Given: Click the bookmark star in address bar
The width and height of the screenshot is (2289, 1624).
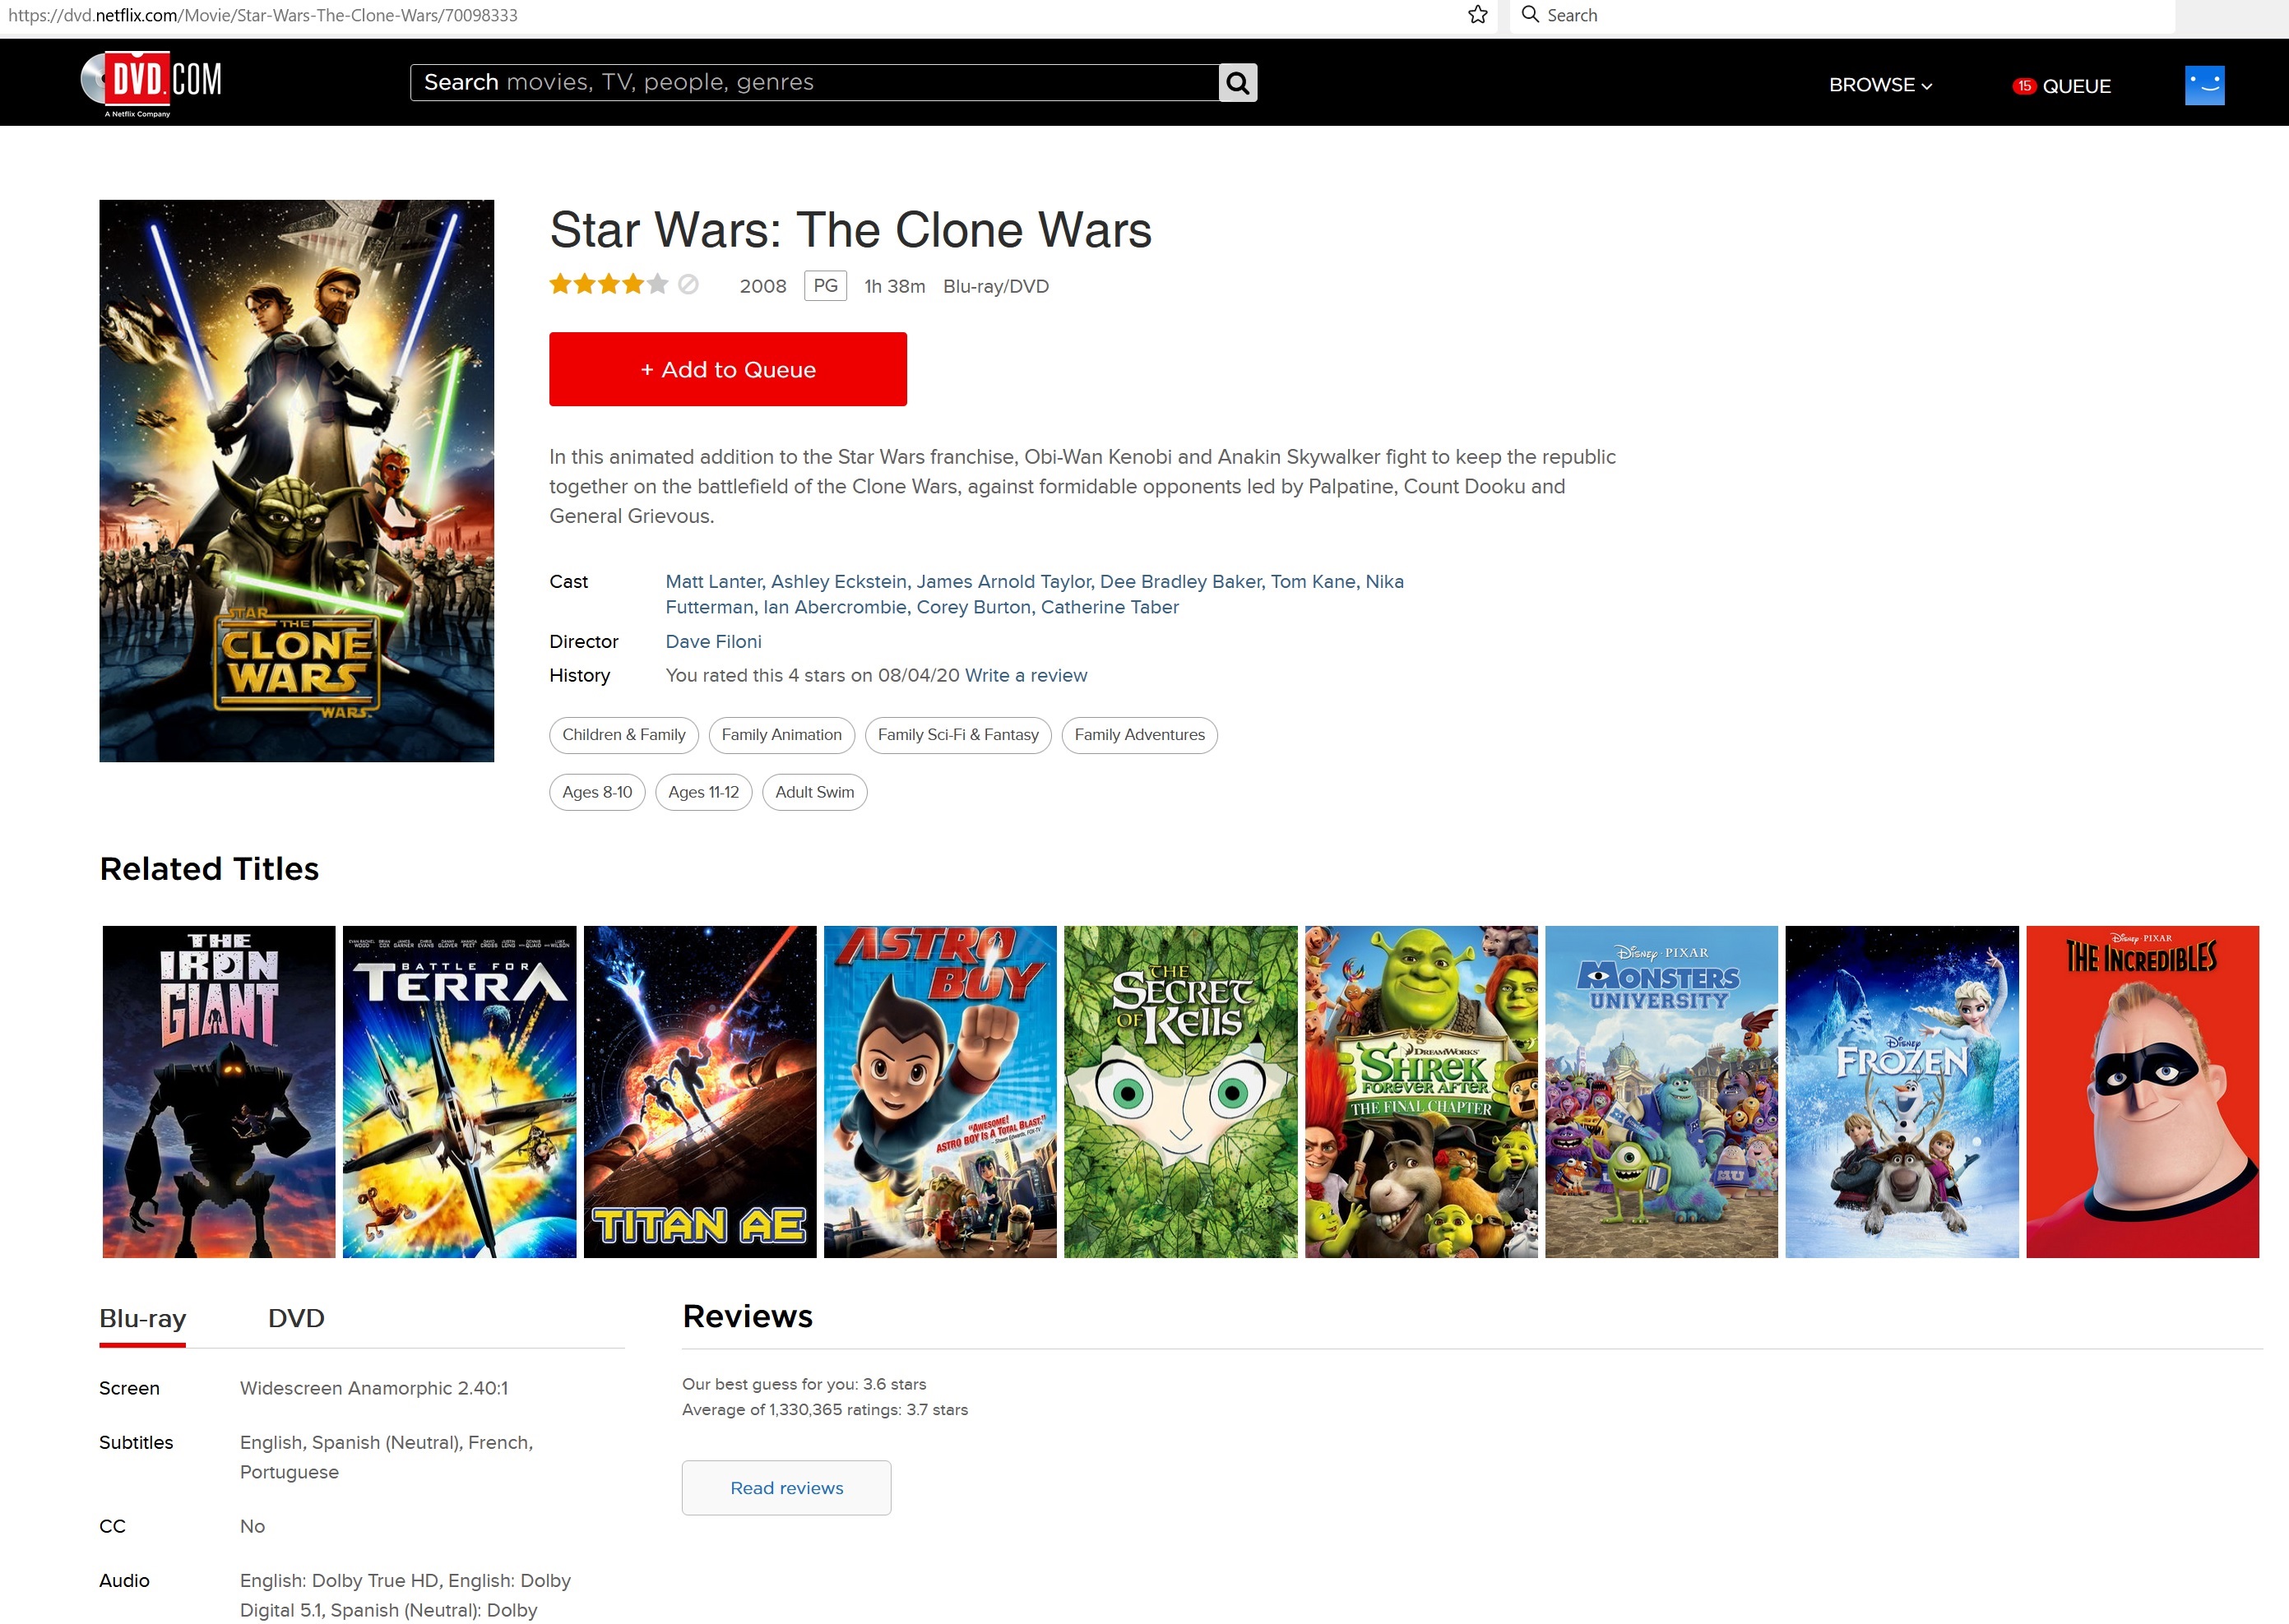Looking at the screenshot, I should point(1477,15).
